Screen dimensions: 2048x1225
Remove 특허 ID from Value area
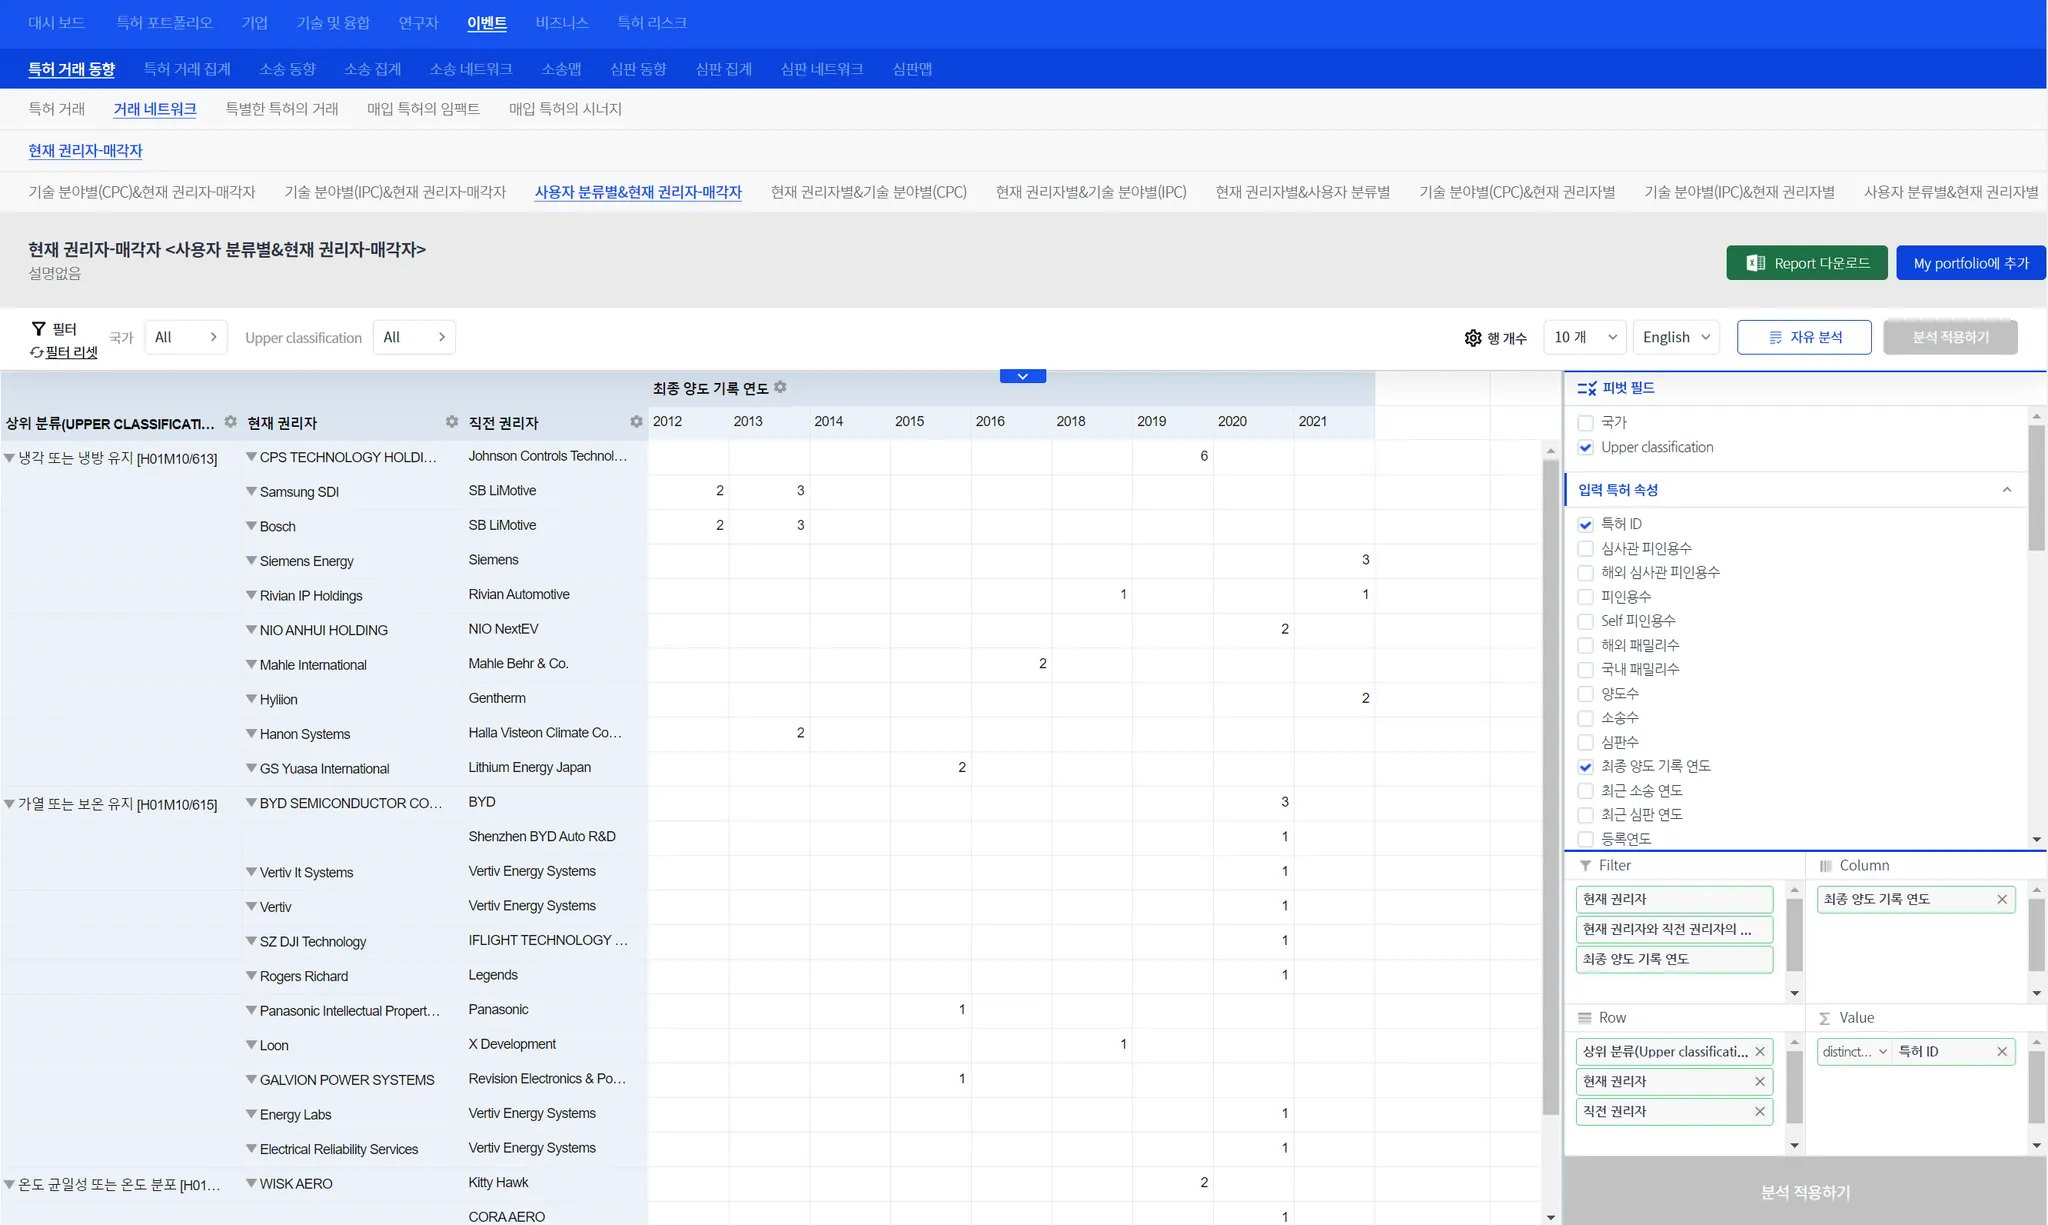(2002, 1051)
